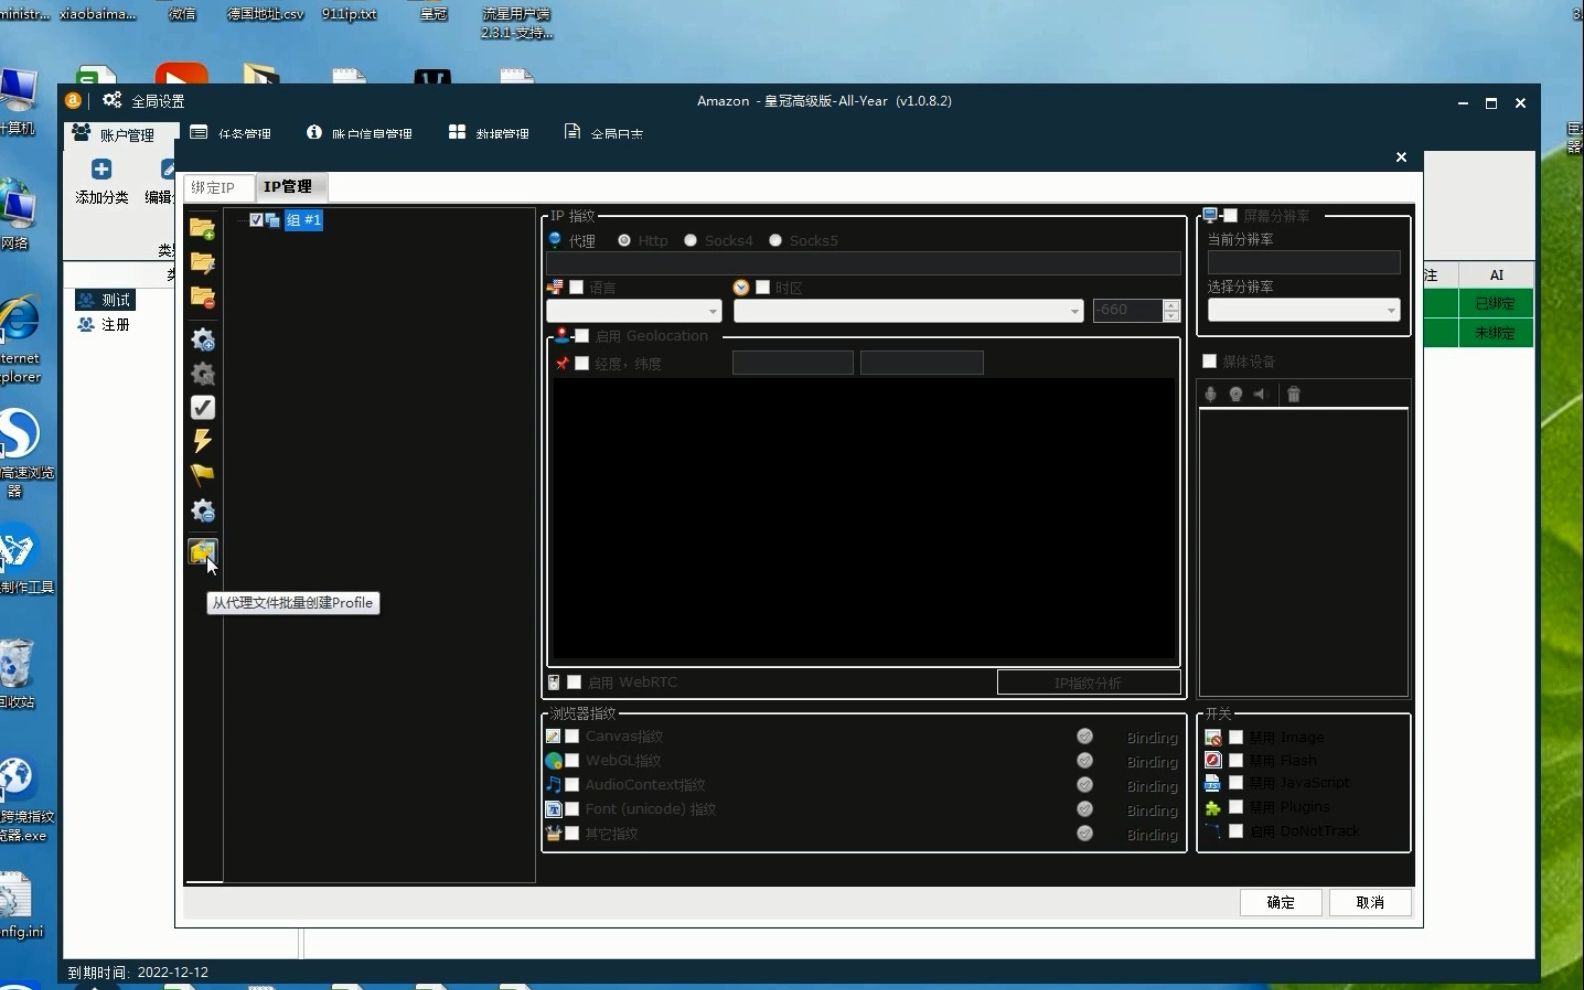Select the 测试 category in account list
The width and height of the screenshot is (1584, 990).
[x=104, y=300]
